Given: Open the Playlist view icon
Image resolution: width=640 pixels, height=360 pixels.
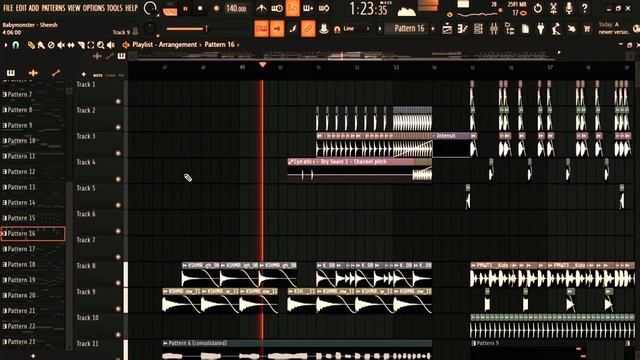Looking at the screenshot, I should click(x=447, y=29).
